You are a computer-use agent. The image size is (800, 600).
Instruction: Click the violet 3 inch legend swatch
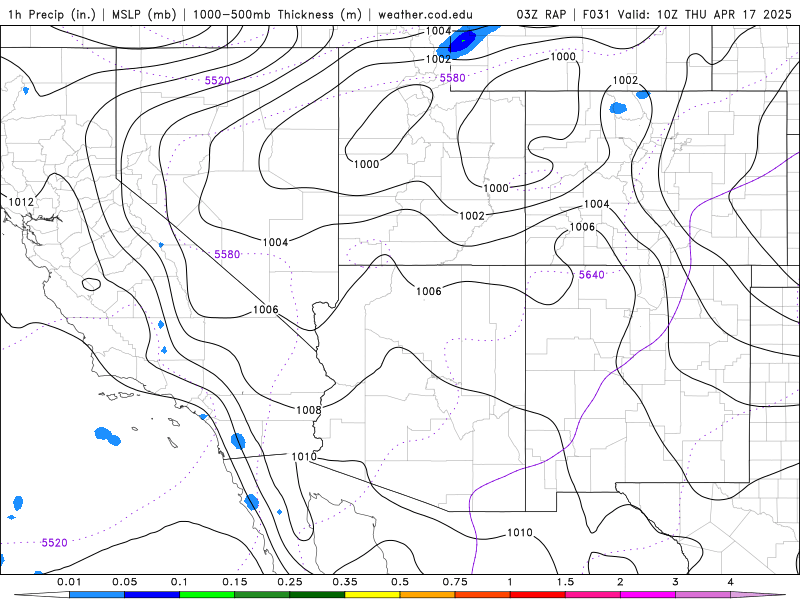703,595
